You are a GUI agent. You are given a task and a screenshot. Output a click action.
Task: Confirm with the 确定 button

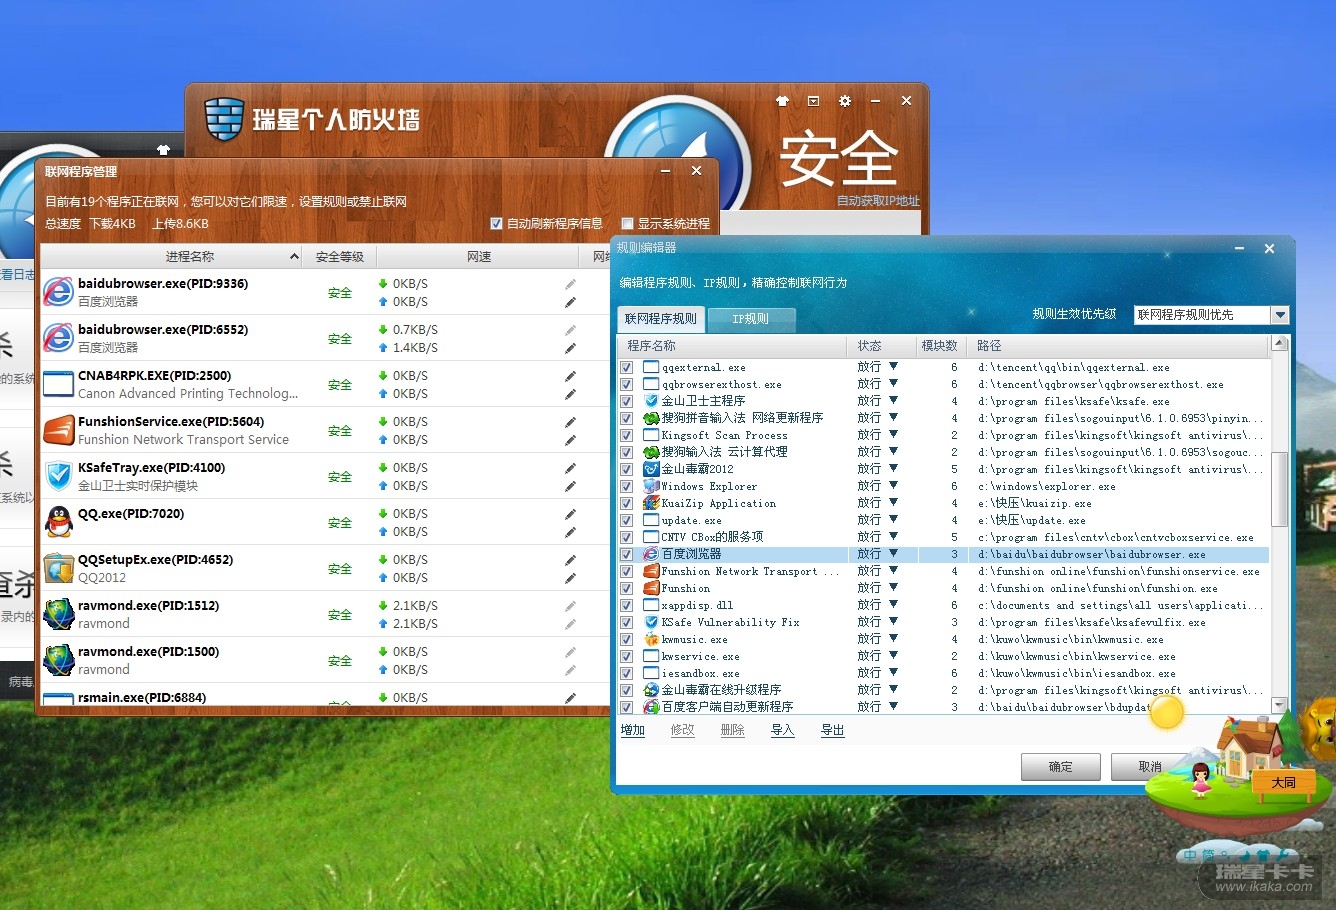(1061, 767)
